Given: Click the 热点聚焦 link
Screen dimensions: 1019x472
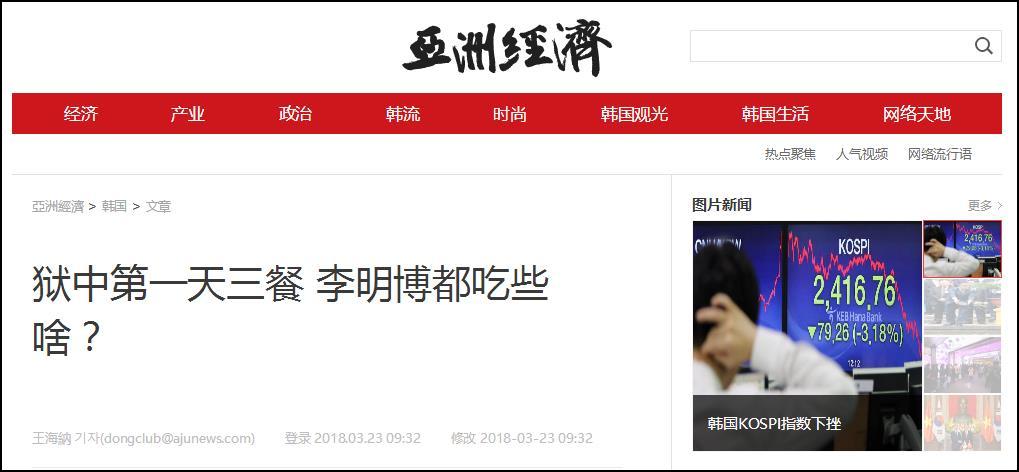Looking at the screenshot, I should (790, 154).
